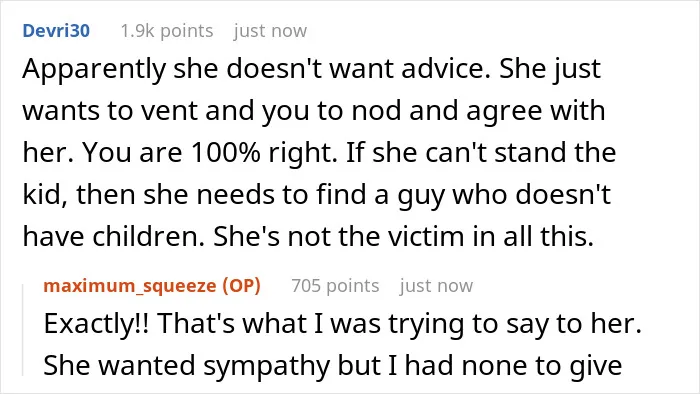
Task: Click the (OP) badge beside maximum_squeeze
Action: point(241,286)
